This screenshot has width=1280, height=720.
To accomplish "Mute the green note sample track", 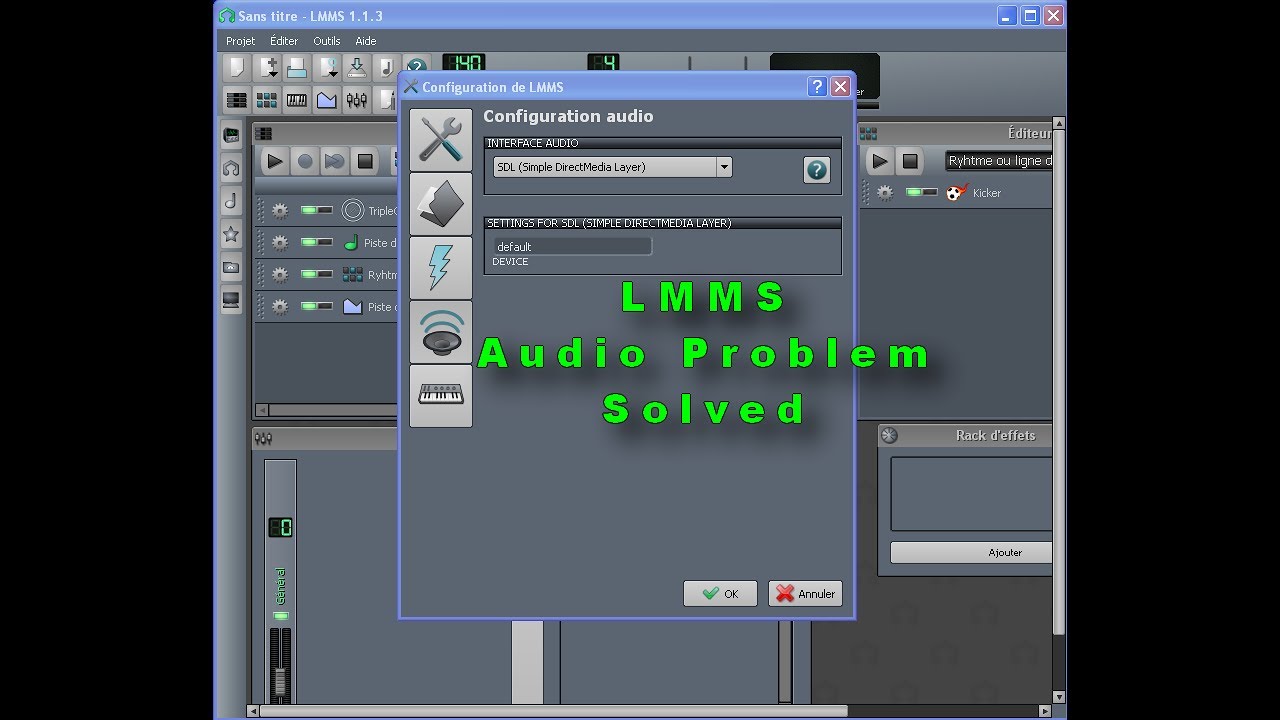I will coord(308,242).
